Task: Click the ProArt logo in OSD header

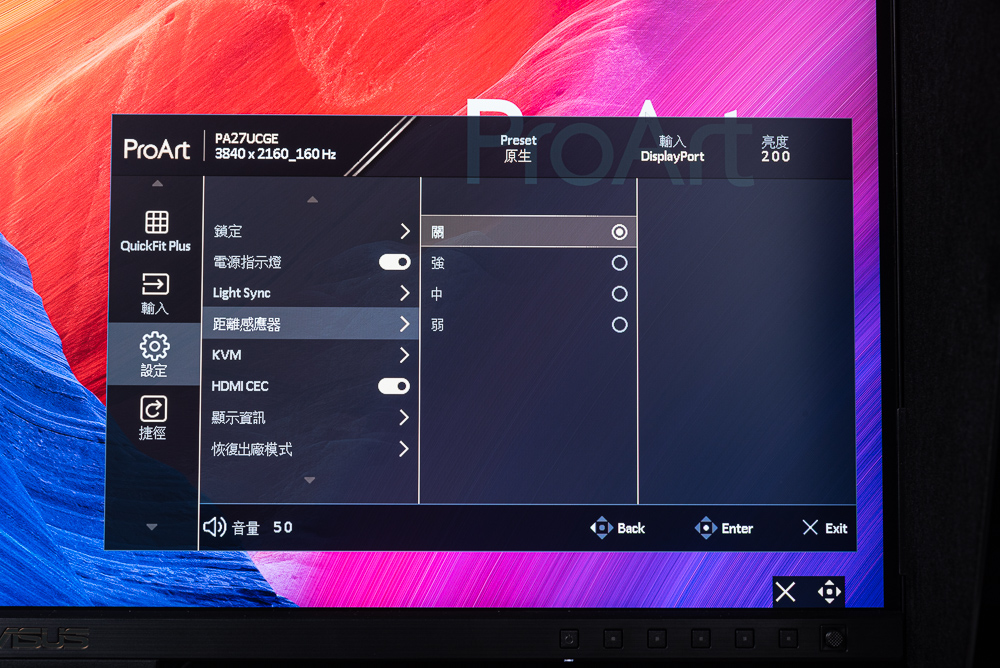Action: [156, 149]
